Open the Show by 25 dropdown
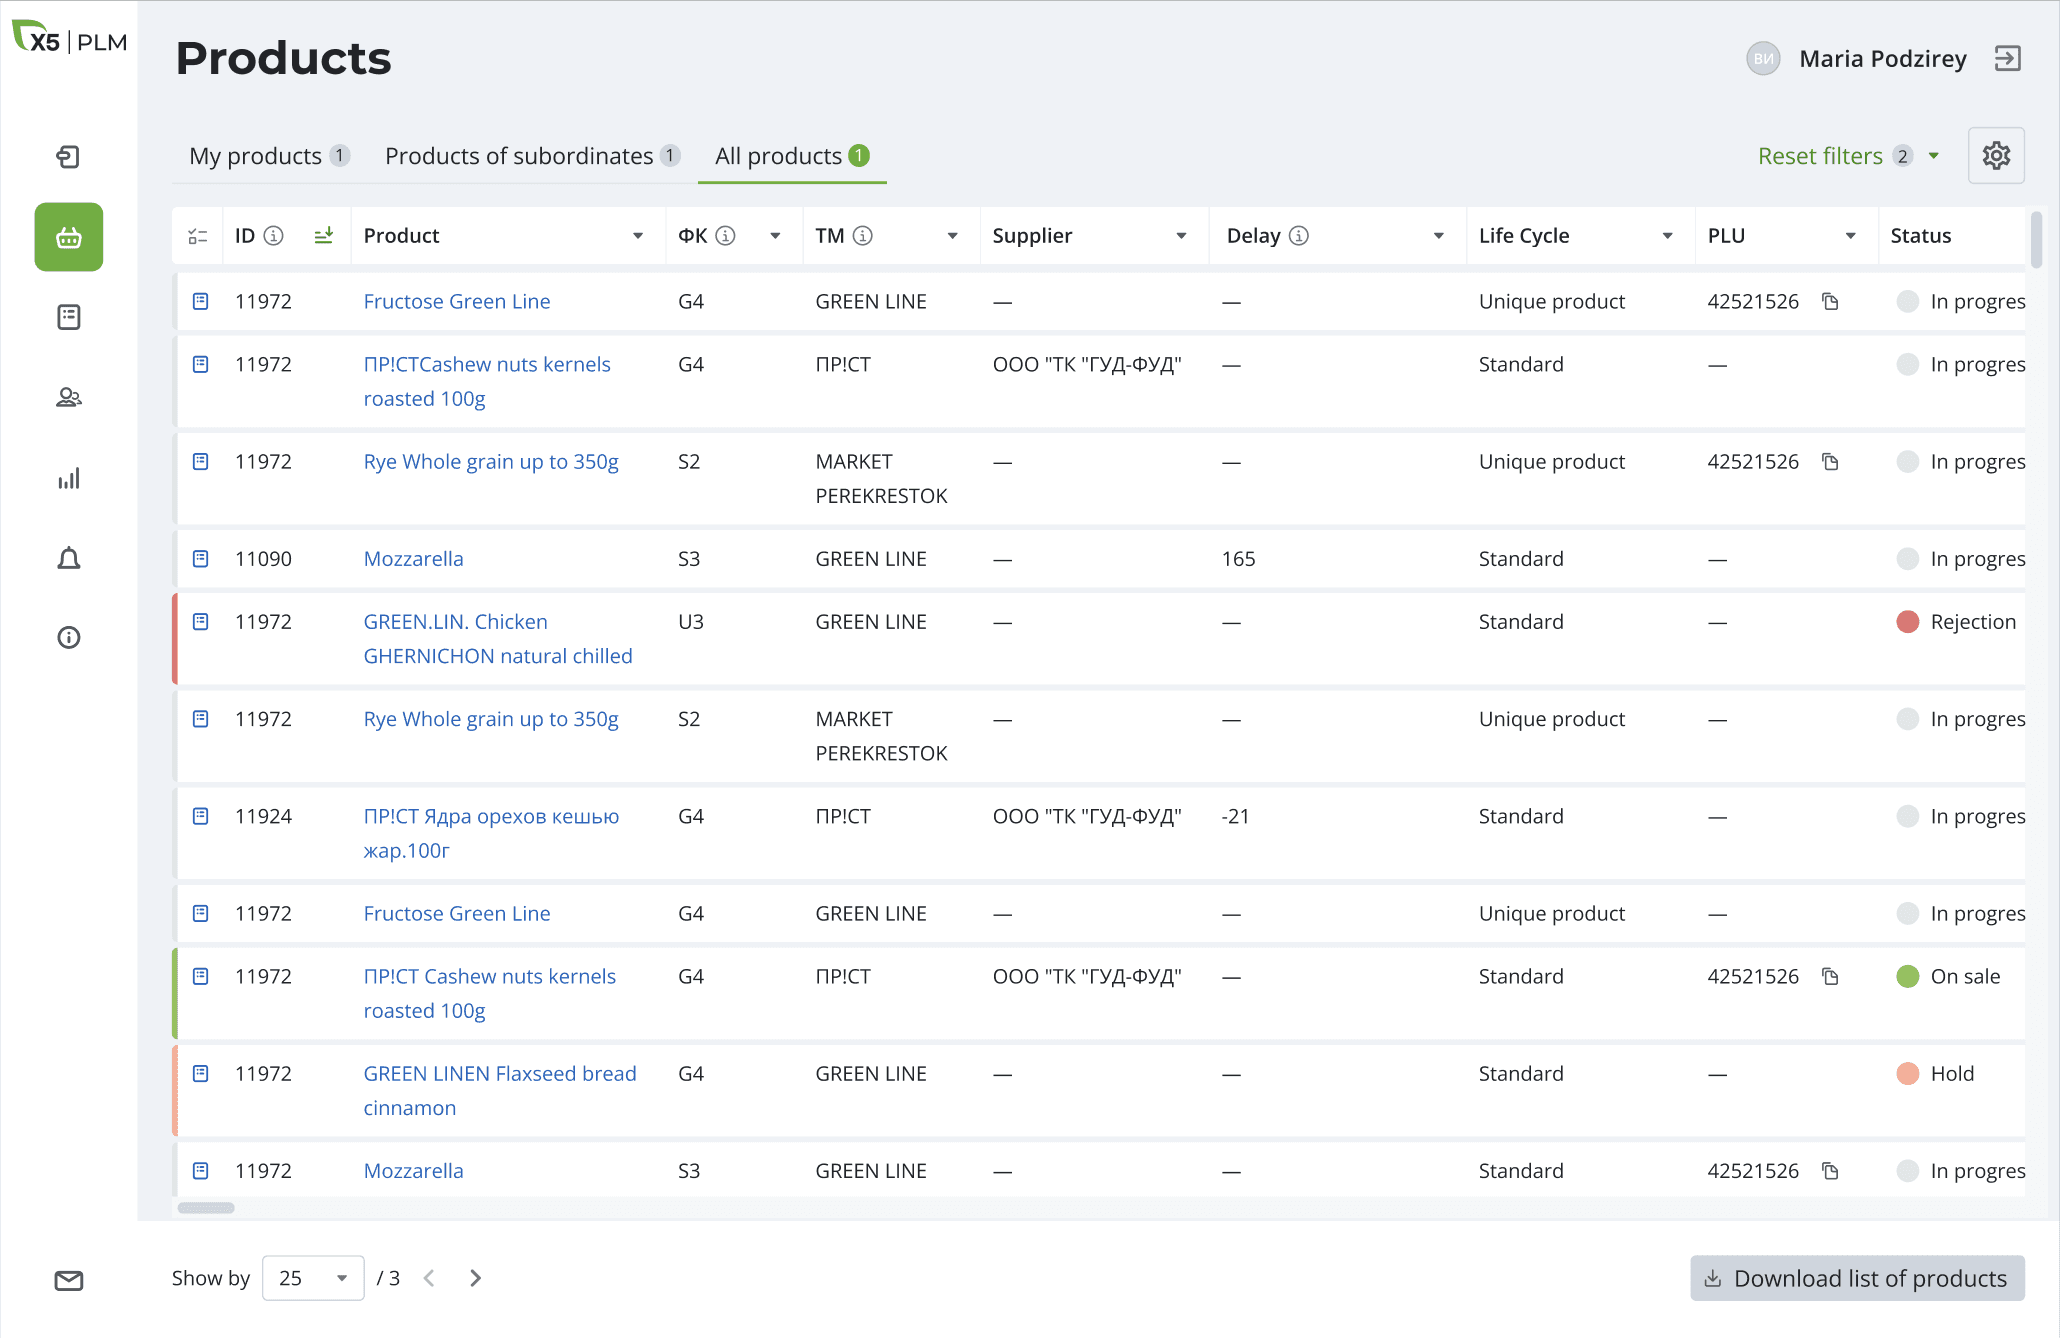 click(313, 1278)
